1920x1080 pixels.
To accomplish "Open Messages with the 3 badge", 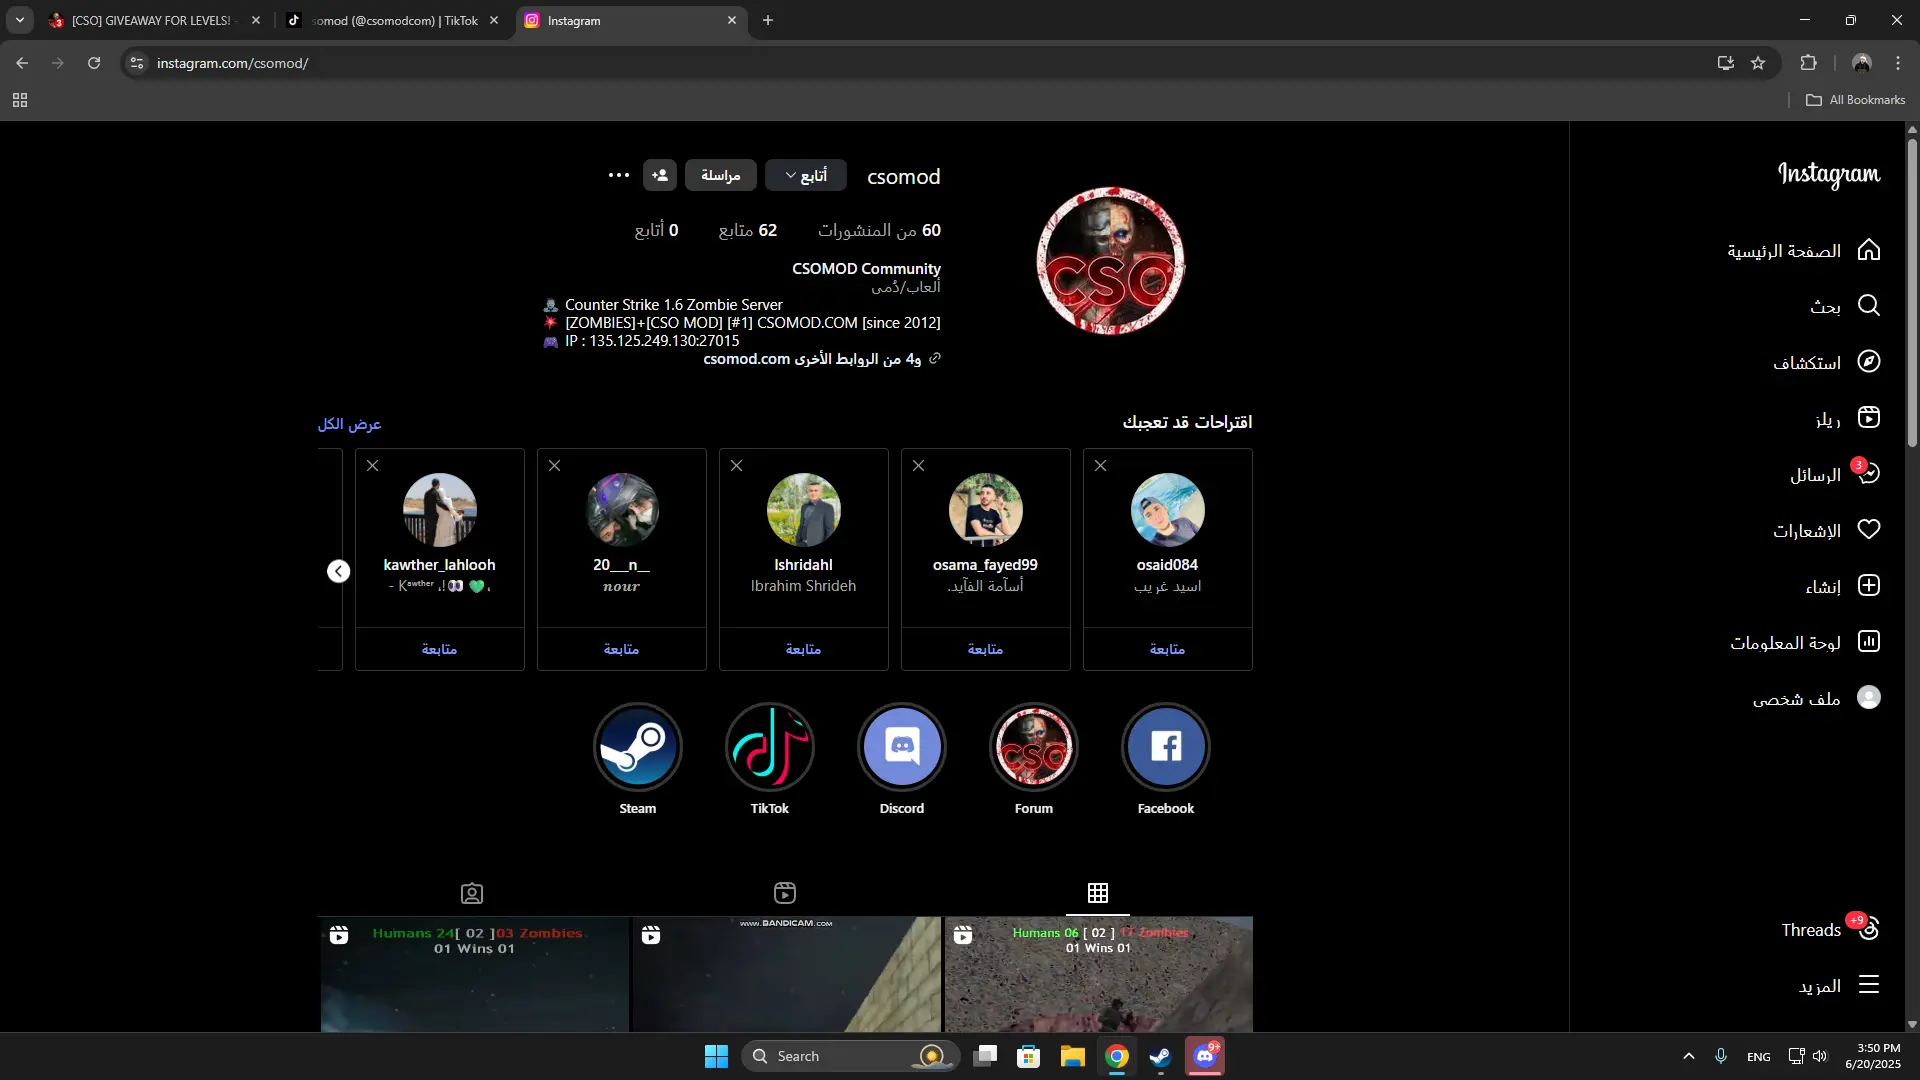I will click(1868, 474).
